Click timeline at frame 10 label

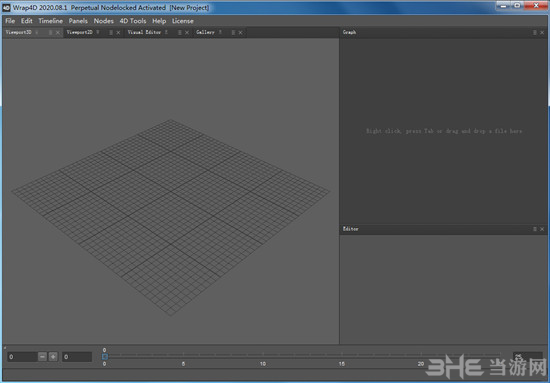point(263,364)
